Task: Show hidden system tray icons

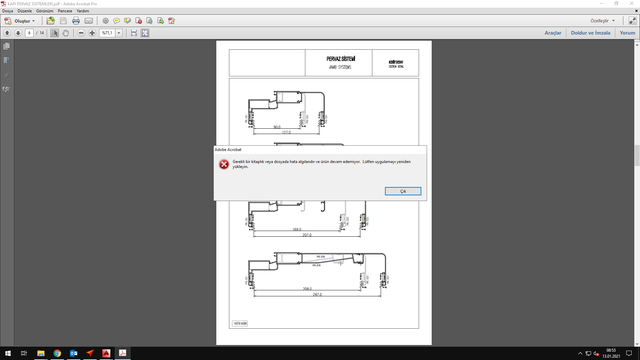Action: click(580, 353)
